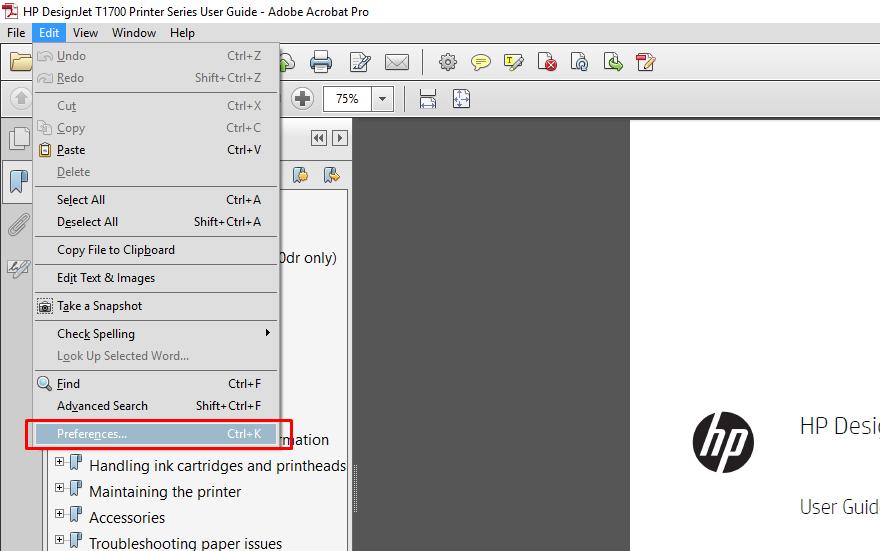
Task: Close the Edit menu from menu bar
Action: [x=49, y=33]
